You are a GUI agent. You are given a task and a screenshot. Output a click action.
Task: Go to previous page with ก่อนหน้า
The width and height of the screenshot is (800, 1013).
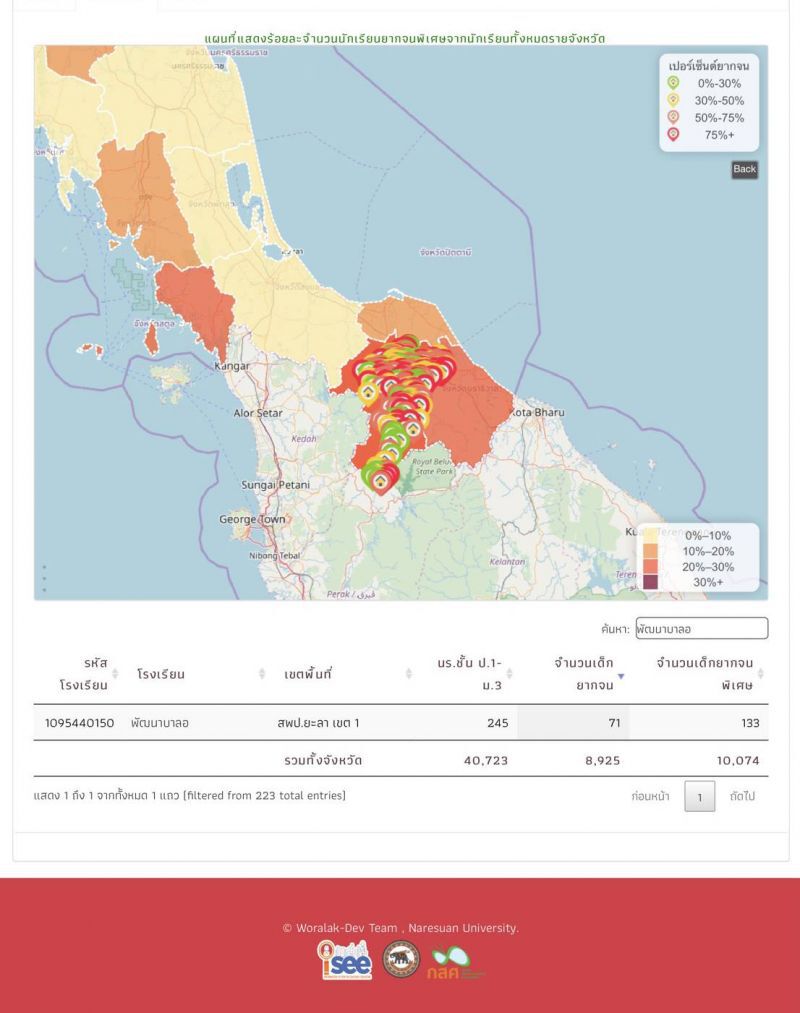pos(650,796)
